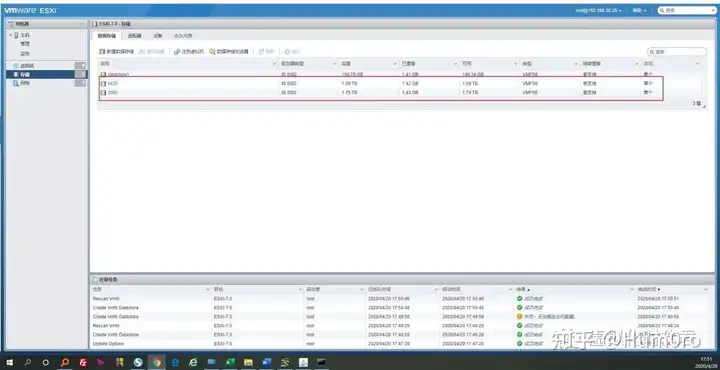The width and height of the screenshot is (720, 370).
Task: Click the completed time 2020/04/20 17:50:51 cell
Action: 658,299
